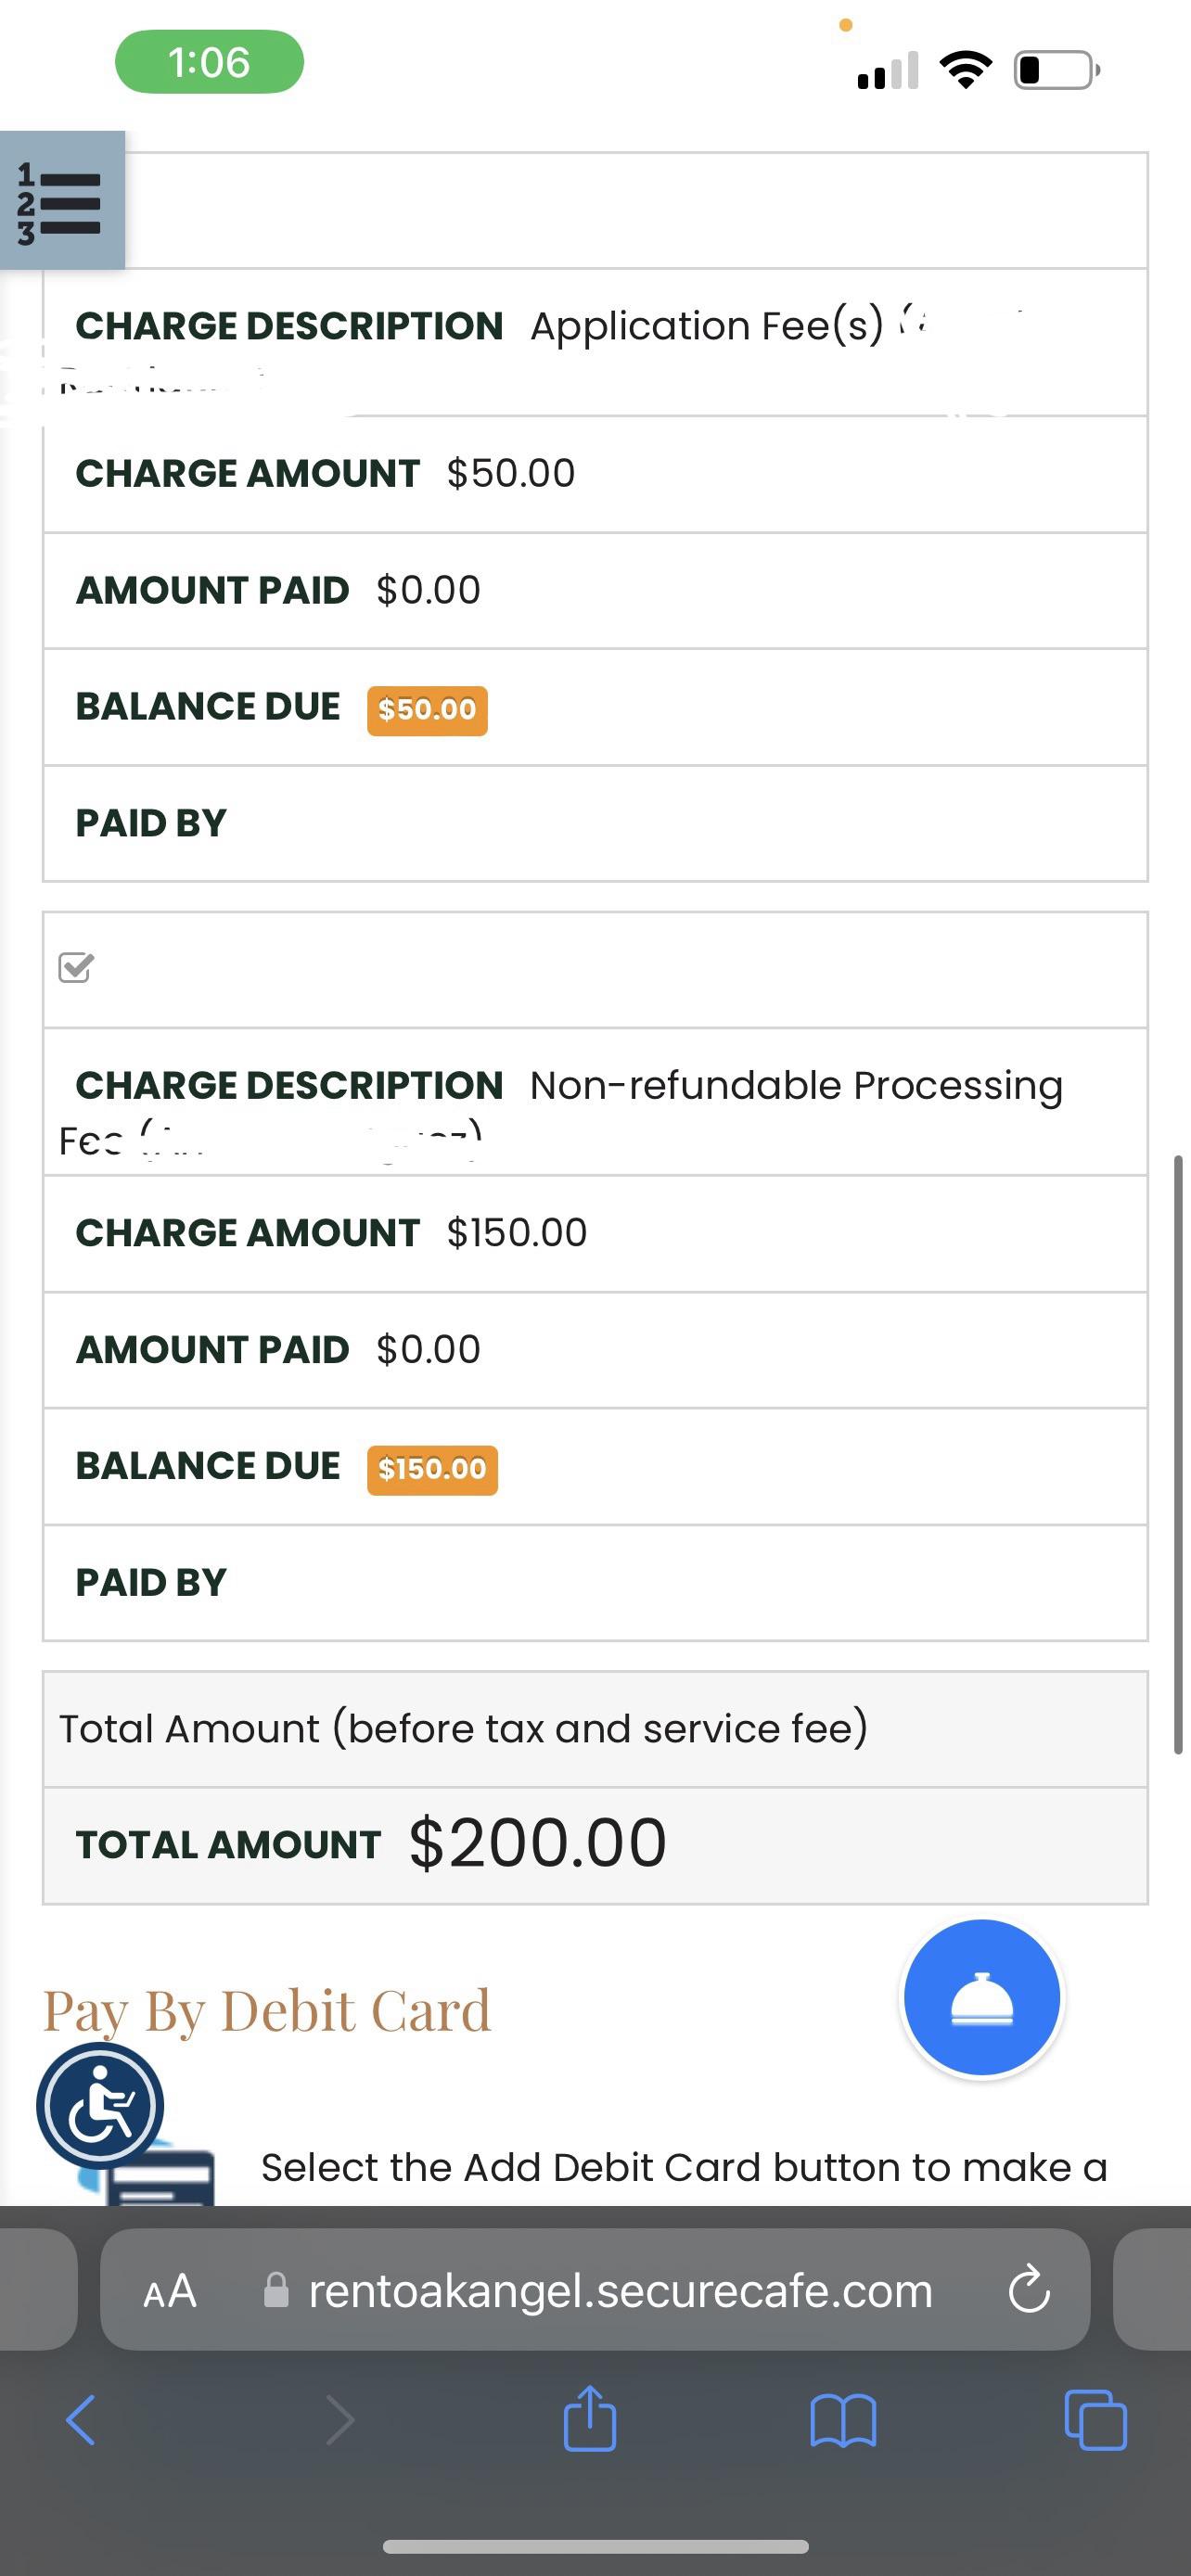Viewport: 1191px width, 2576px height.
Task: Open Safari tabs overview icon
Action: pyautogui.click(x=1096, y=2420)
